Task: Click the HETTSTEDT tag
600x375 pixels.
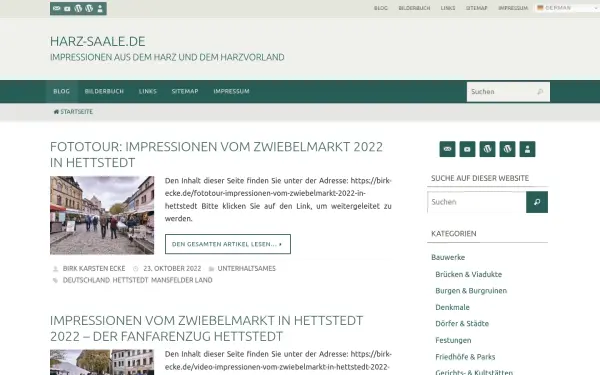Action: [130, 280]
